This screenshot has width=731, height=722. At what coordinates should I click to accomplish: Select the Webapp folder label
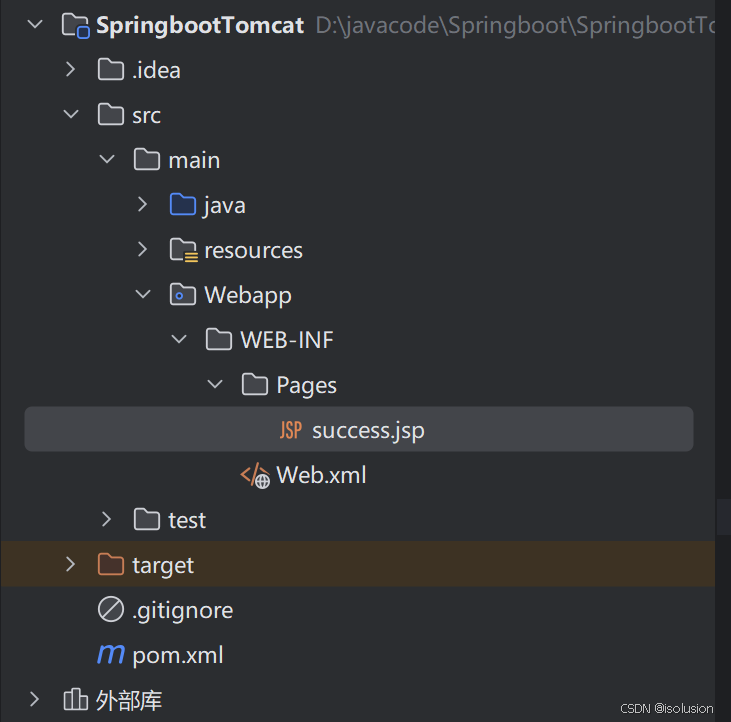click(248, 296)
